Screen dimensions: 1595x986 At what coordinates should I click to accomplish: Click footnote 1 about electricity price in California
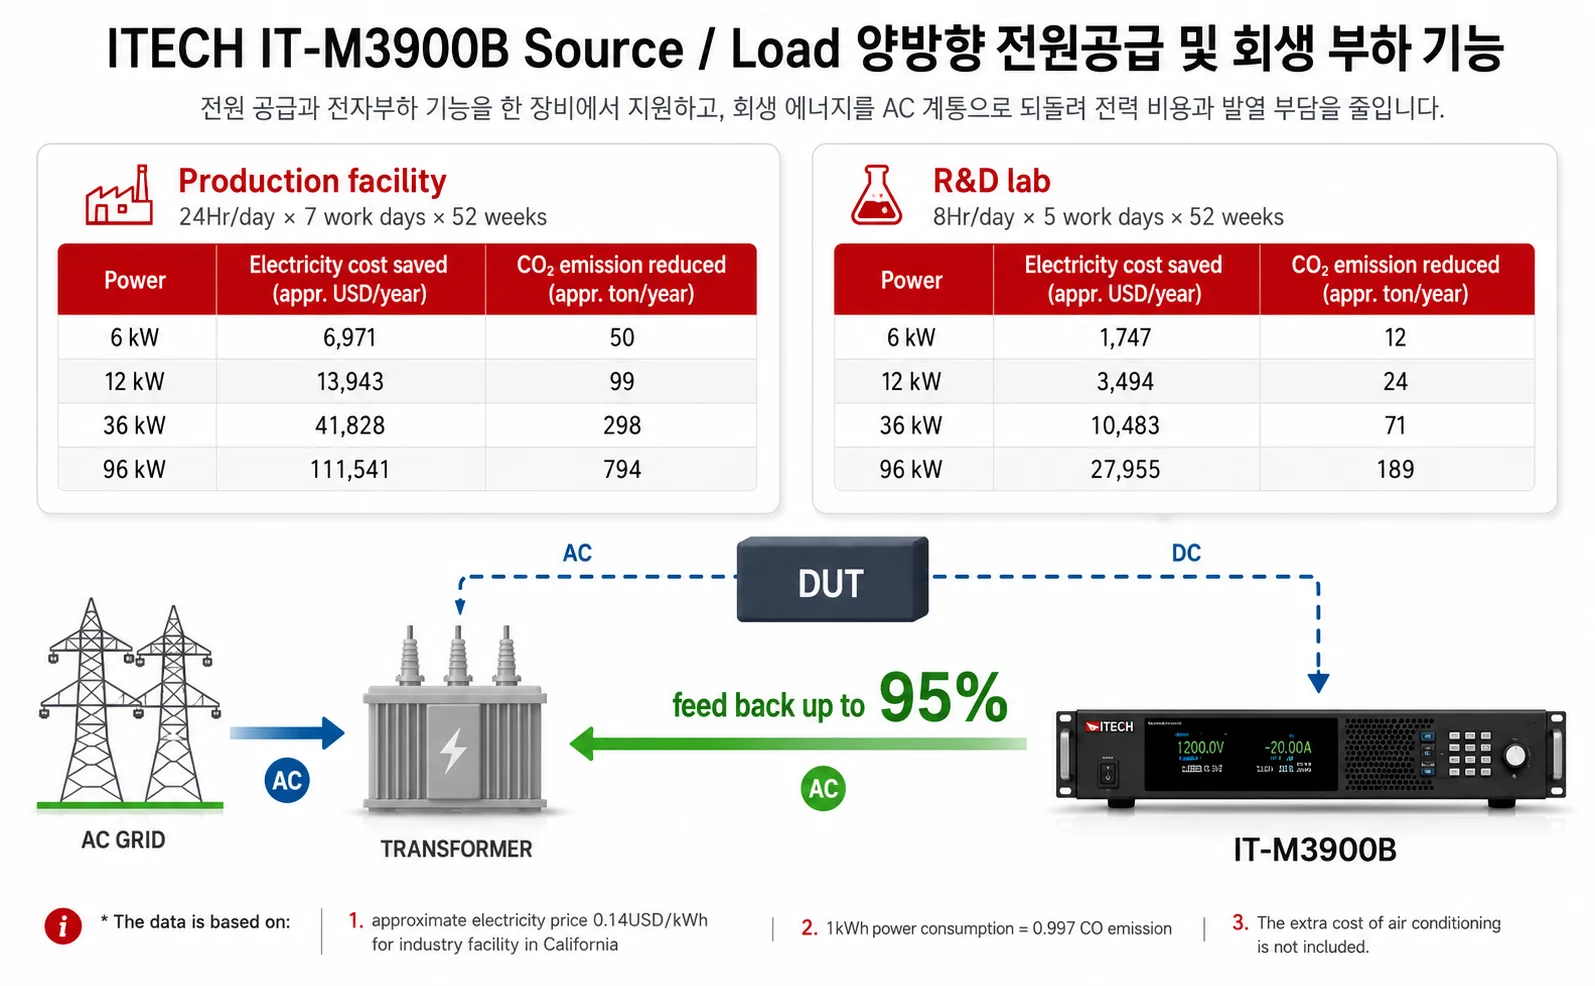pos(528,932)
